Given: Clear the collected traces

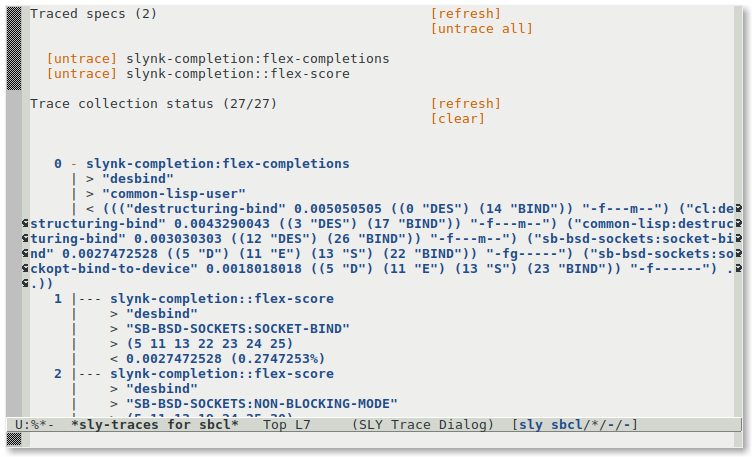Looking at the screenshot, I should (x=457, y=119).
